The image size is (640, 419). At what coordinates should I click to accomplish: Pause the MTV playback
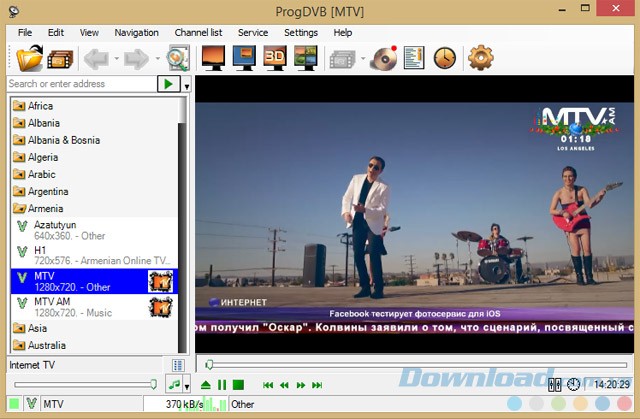pyautogui.click(x=222, y=384)
